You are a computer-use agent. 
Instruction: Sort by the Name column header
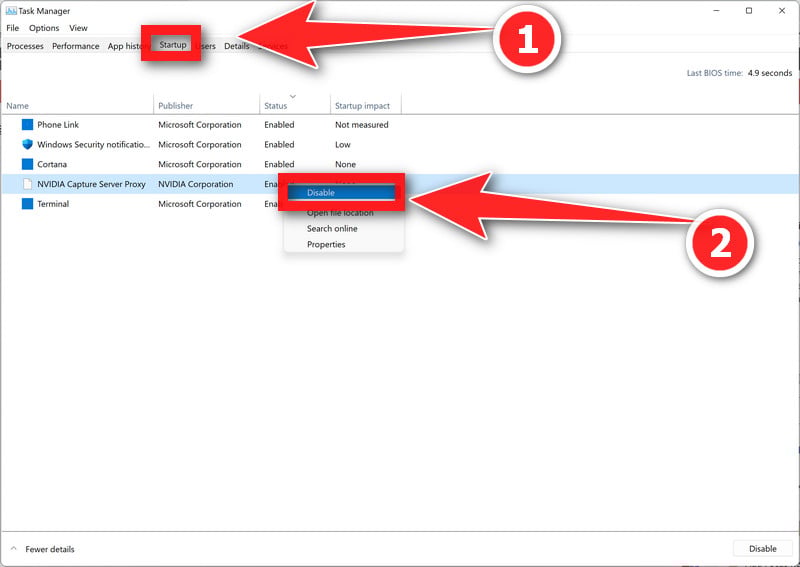tap(17, 106)
